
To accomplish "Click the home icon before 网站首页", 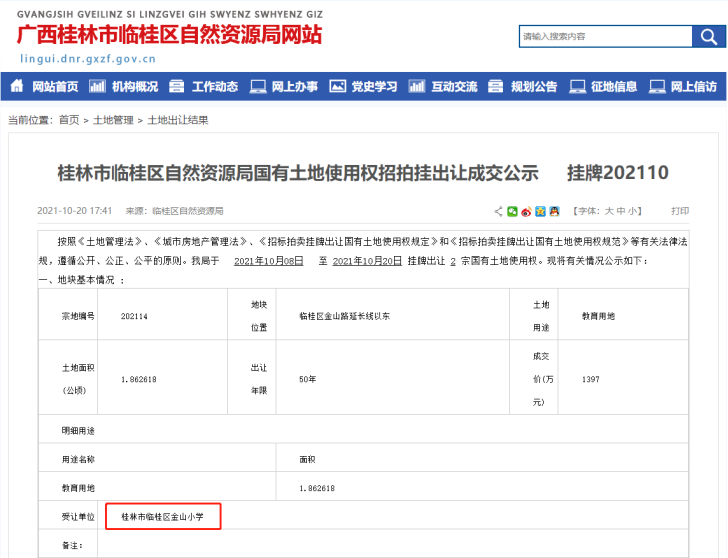I will point(18,87).
